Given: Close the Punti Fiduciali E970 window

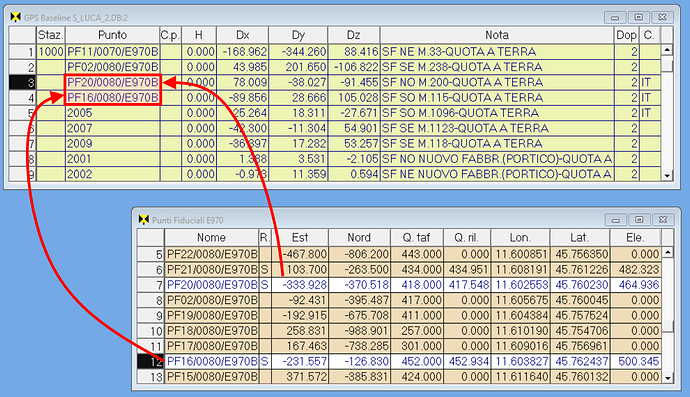Looking at the screenshot, I should (x=663, y=220).
